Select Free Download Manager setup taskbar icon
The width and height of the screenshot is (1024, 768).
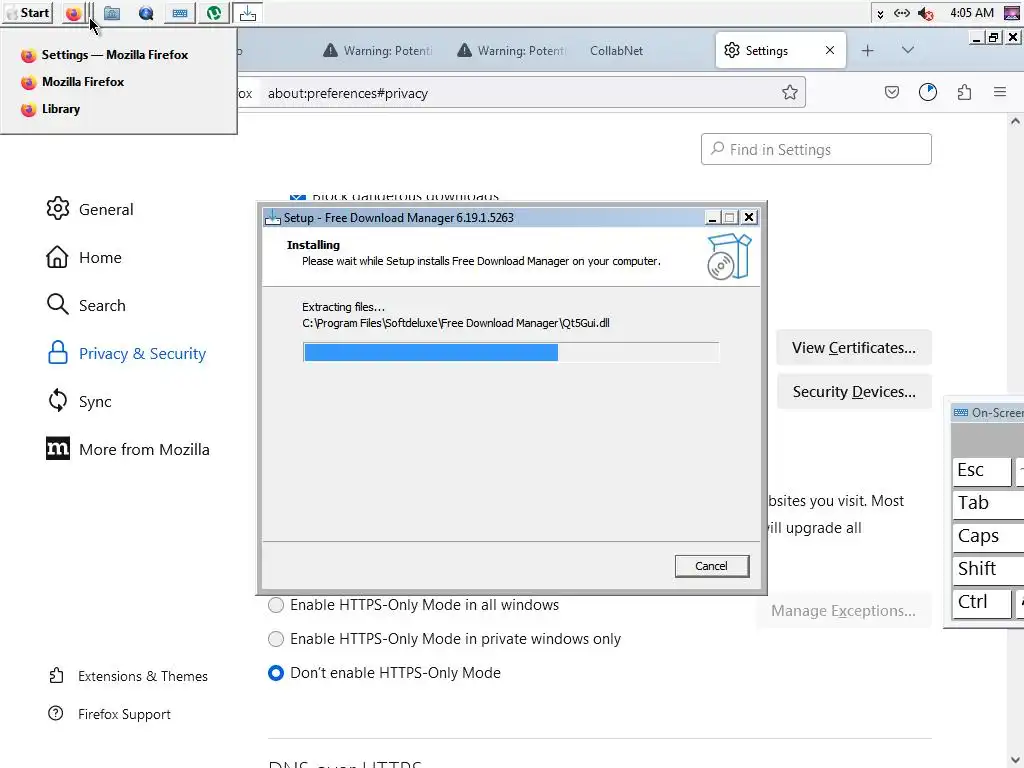(248, 13)
